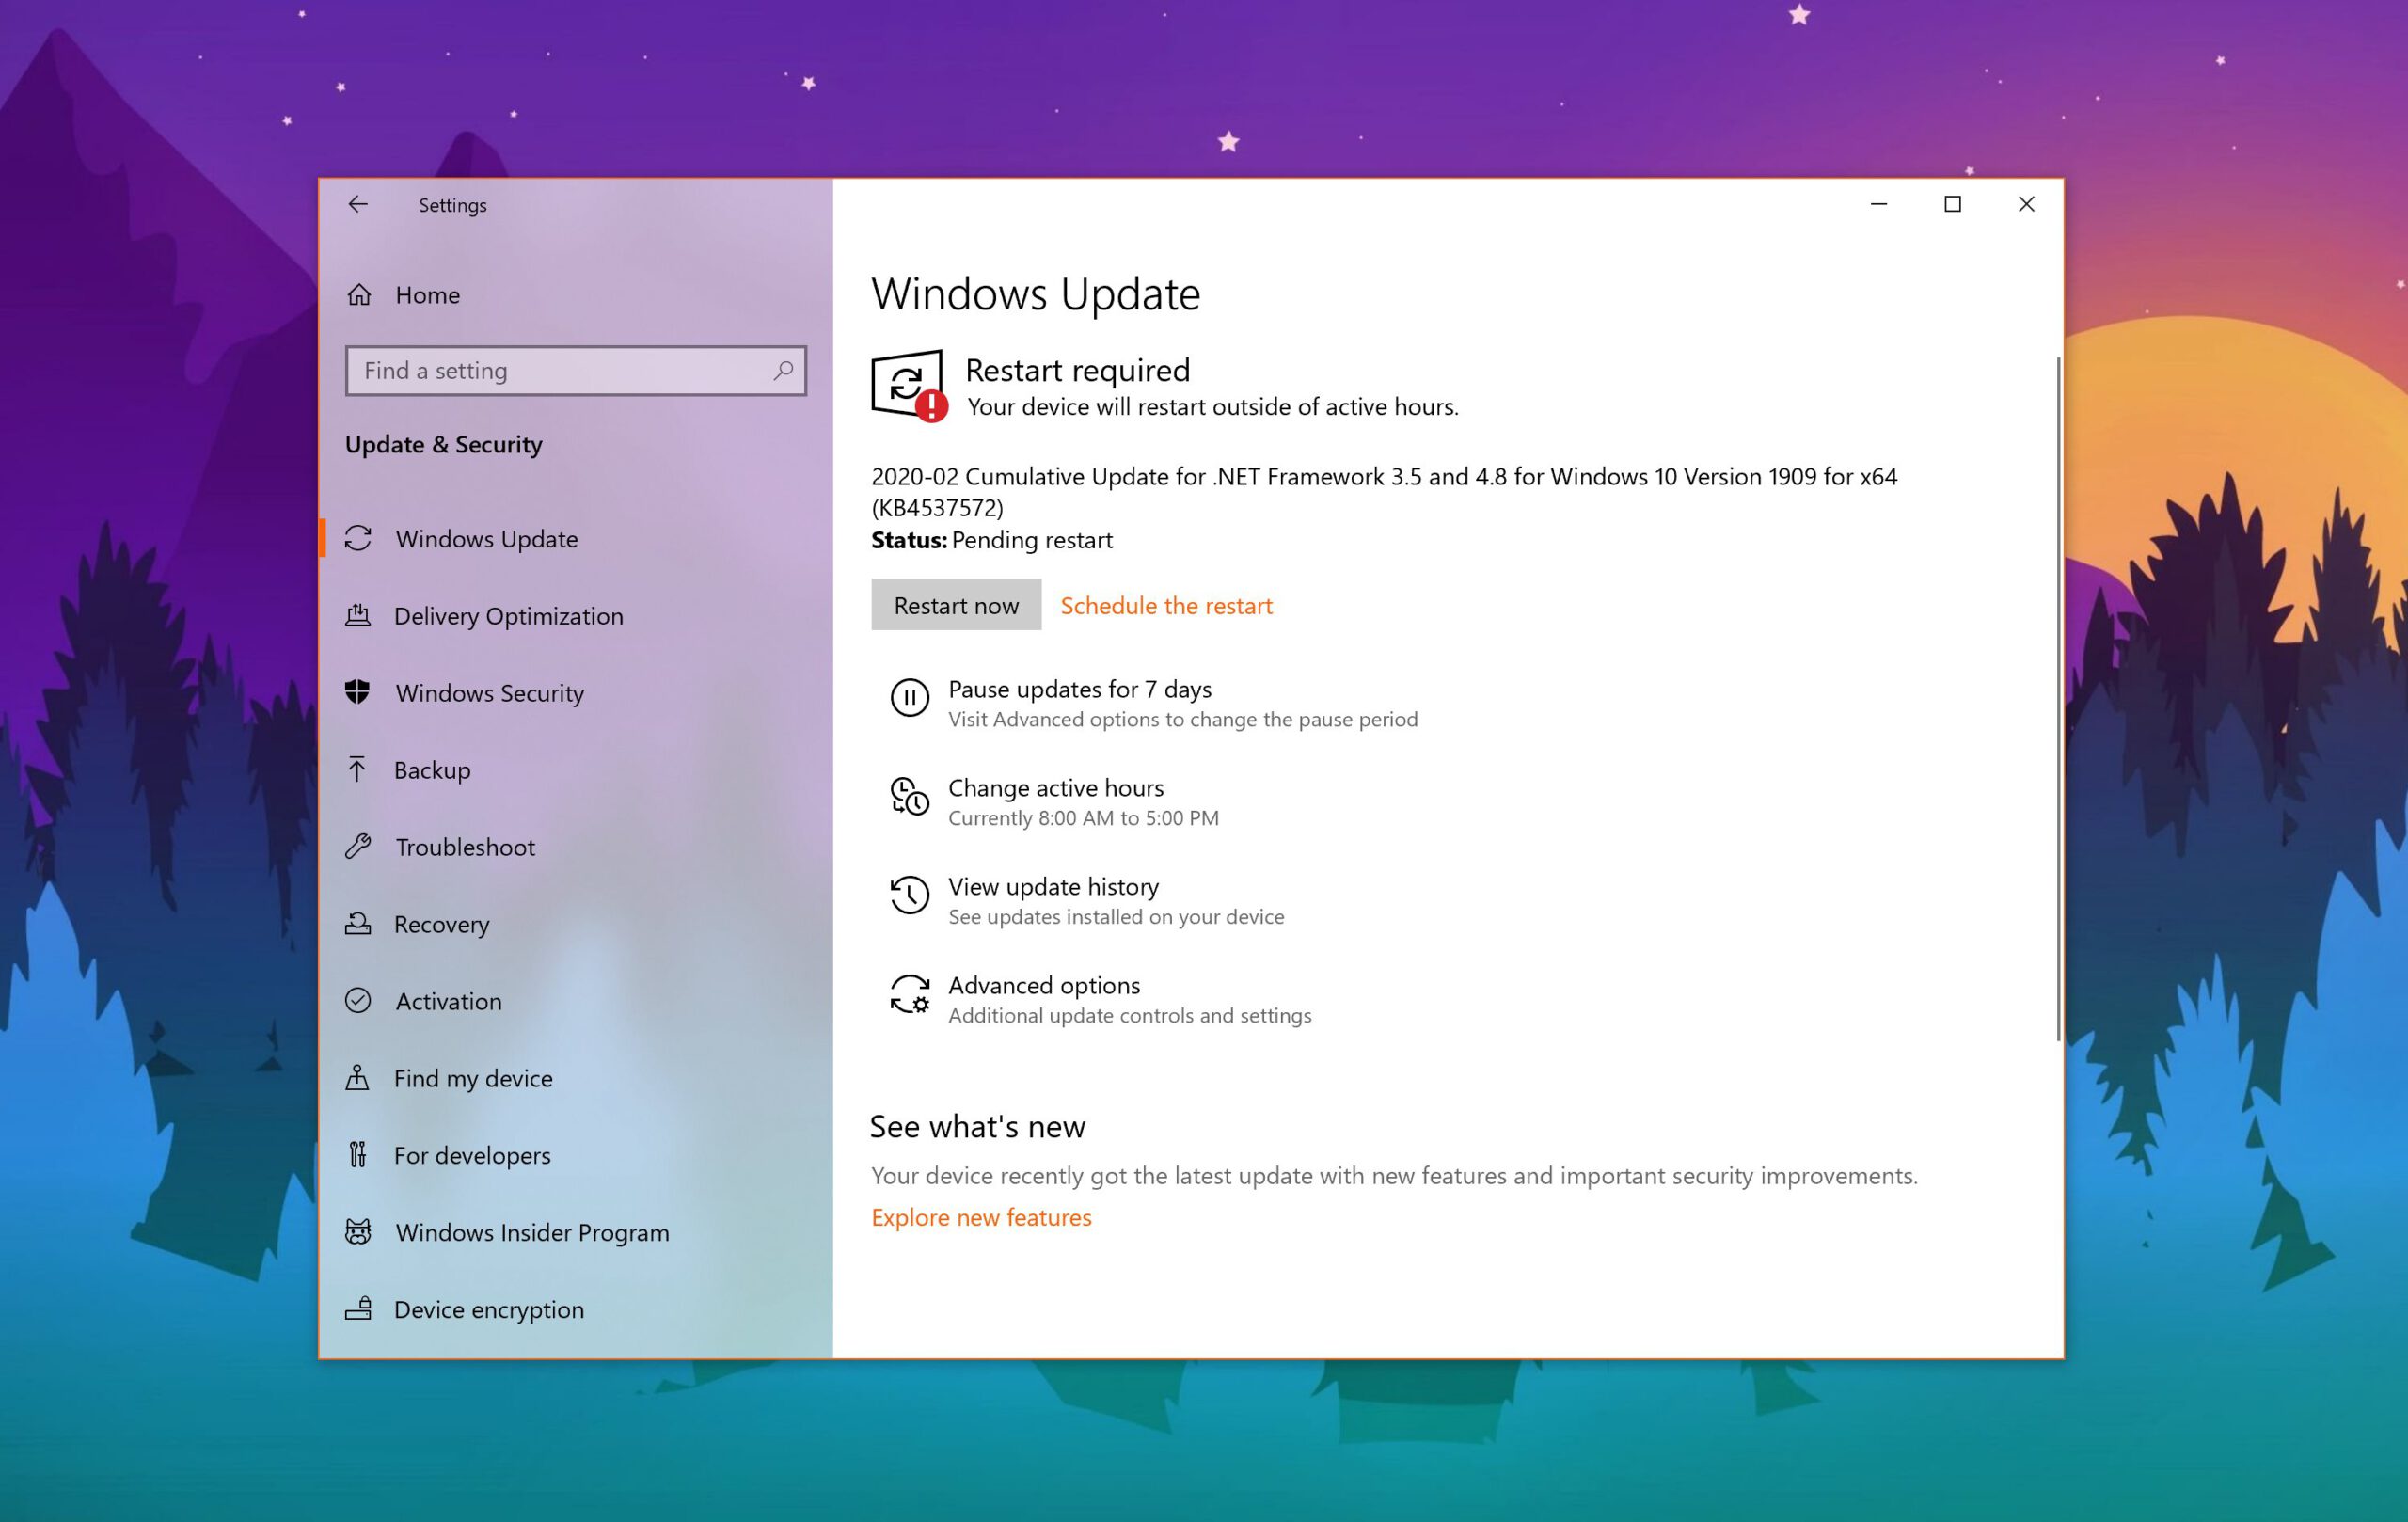Click the 'Settings' window title text

[x=452, y=205]
